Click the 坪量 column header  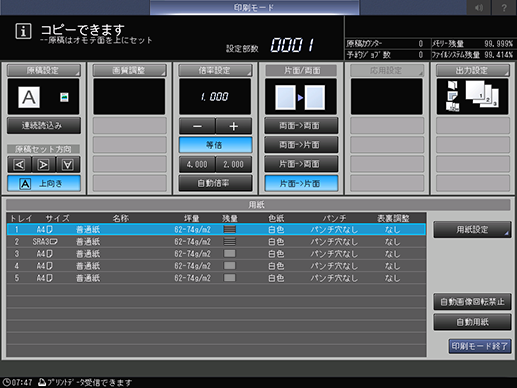[x=192, y=218]
